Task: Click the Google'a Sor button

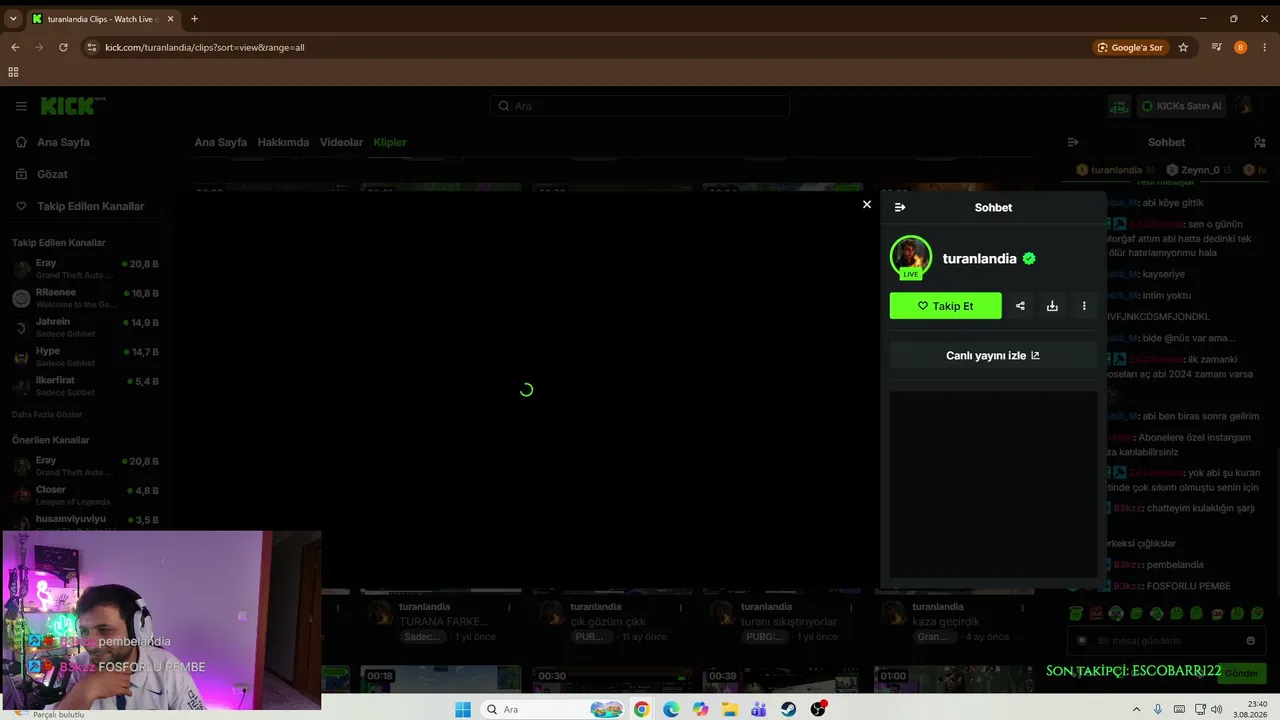Action: click(x=1130, y=47)
